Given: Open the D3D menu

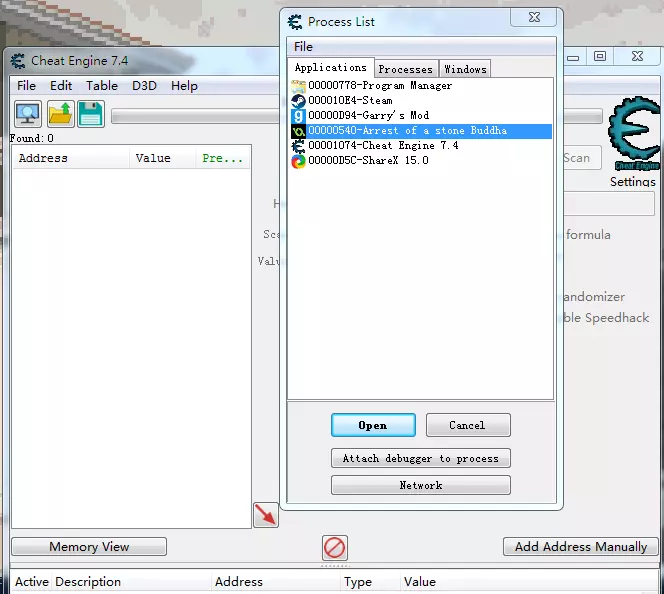Looking at the screenshot, I should pos(144,86).
